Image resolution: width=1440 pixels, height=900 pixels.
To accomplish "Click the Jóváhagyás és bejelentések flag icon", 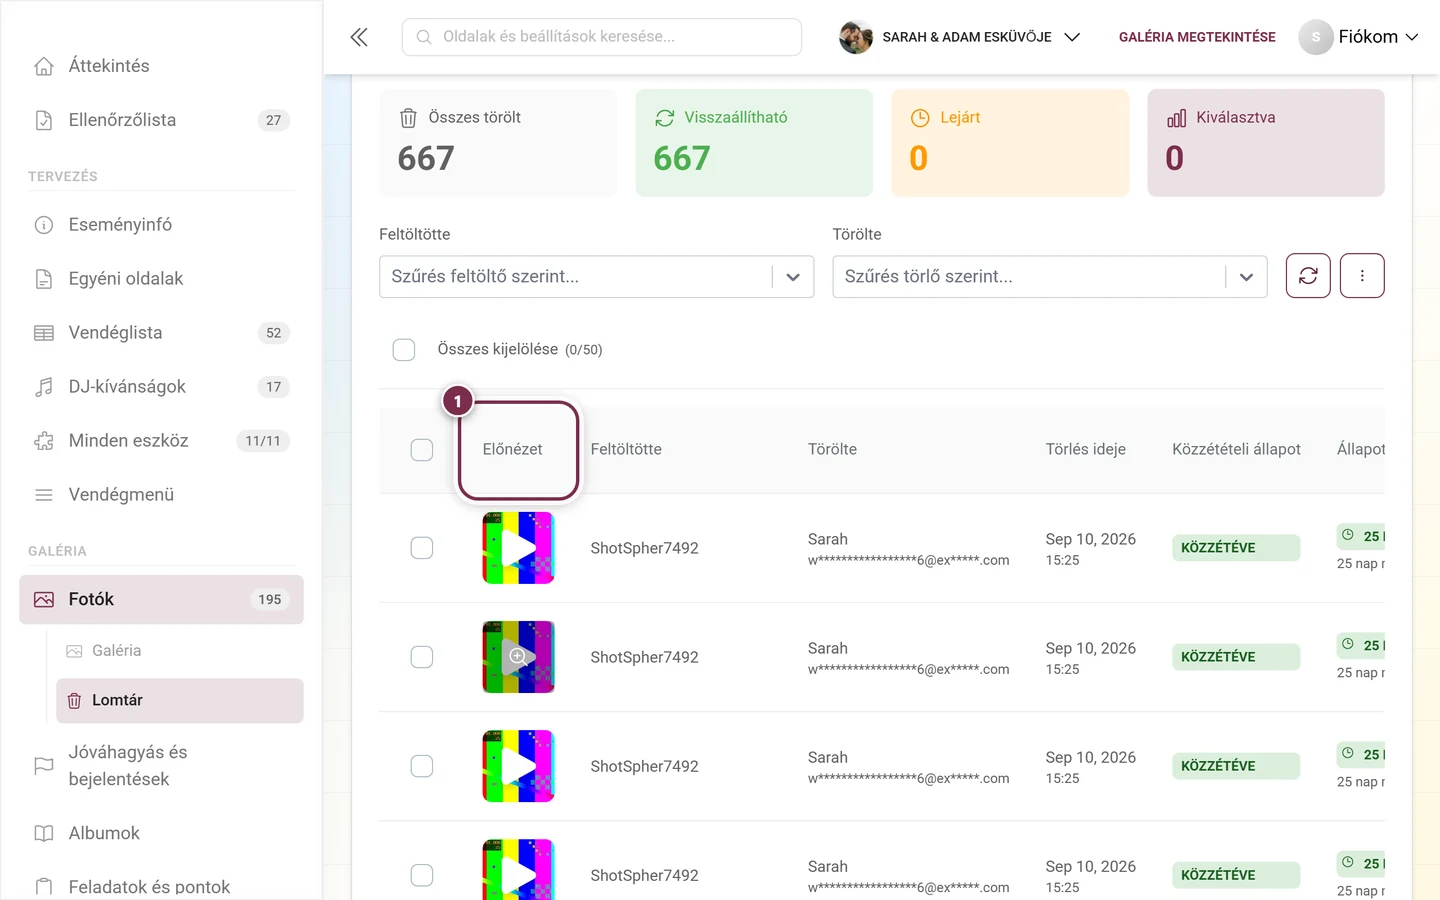I will click(x=44, y=766).
